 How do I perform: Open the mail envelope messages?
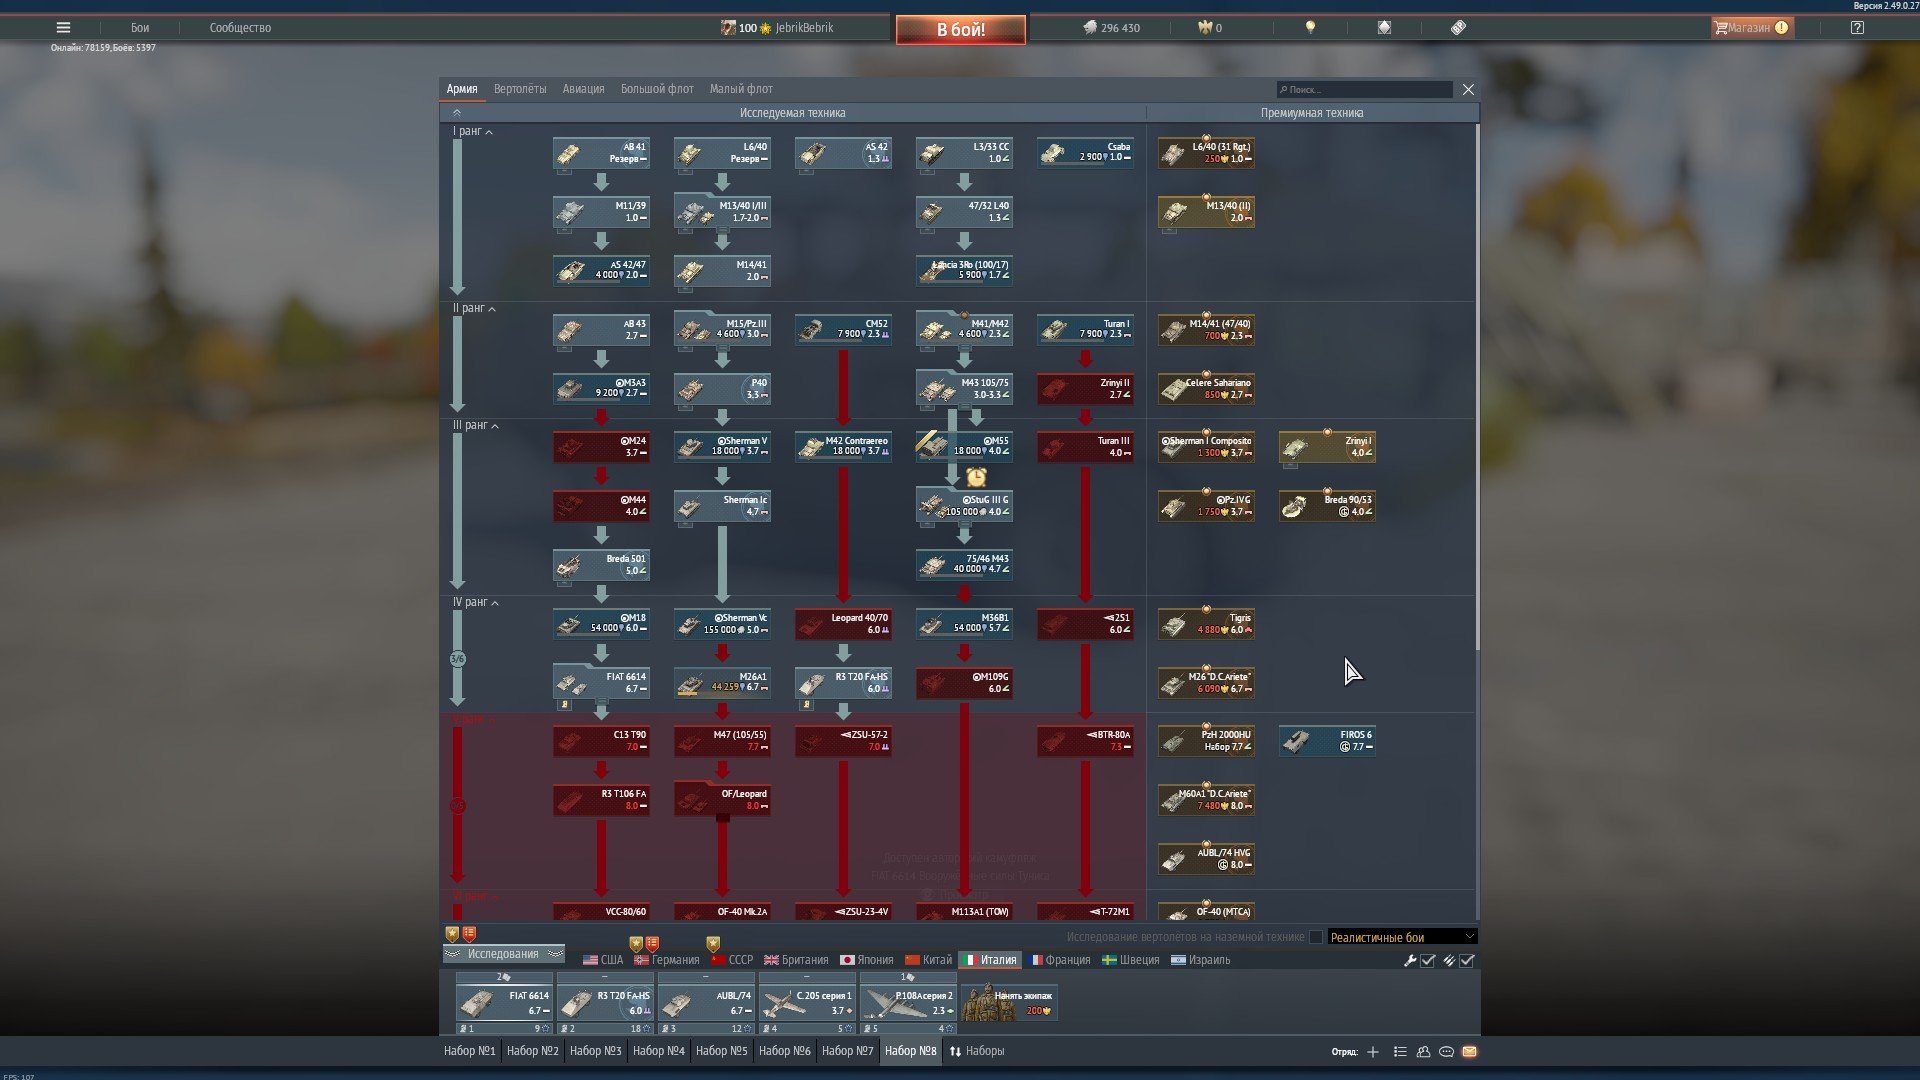click(1469, 1052)
